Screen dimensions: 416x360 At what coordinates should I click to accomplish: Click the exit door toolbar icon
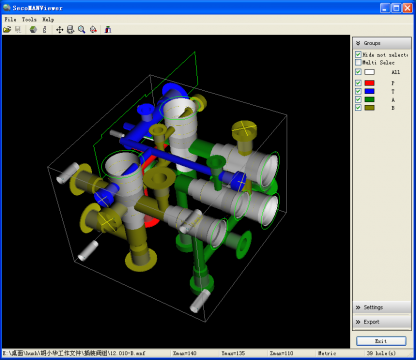pyautogui.click(x=108, y=30)
